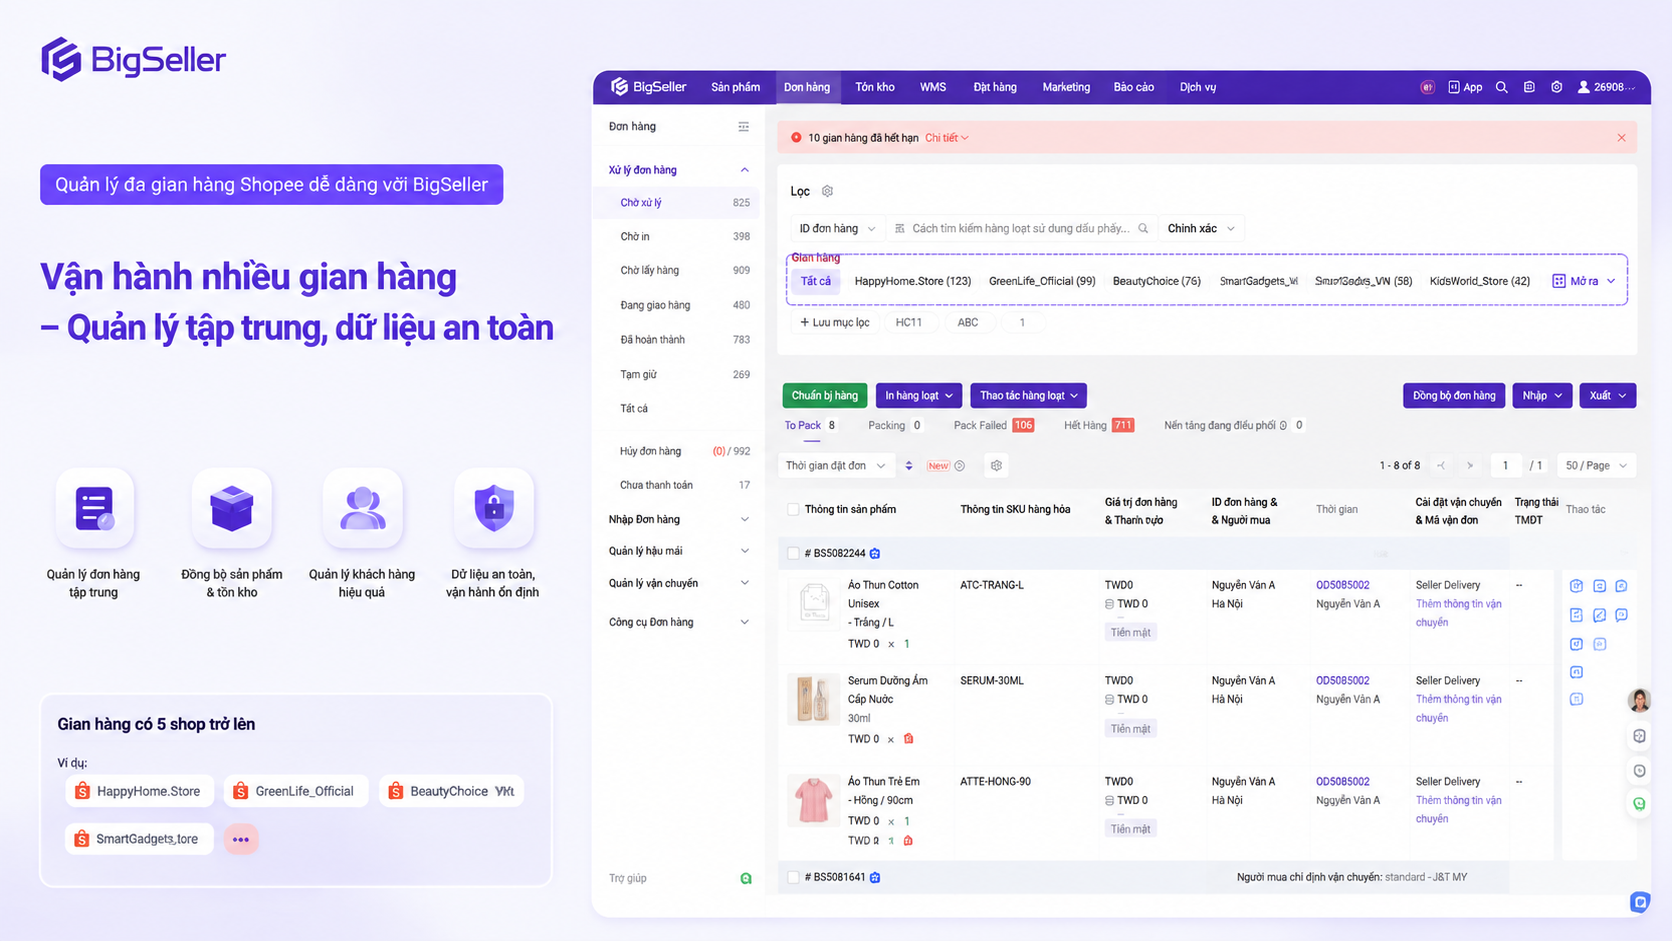Open the settings gear in top navigation bar
The image size is (1672, 941).
point(1557,87)
